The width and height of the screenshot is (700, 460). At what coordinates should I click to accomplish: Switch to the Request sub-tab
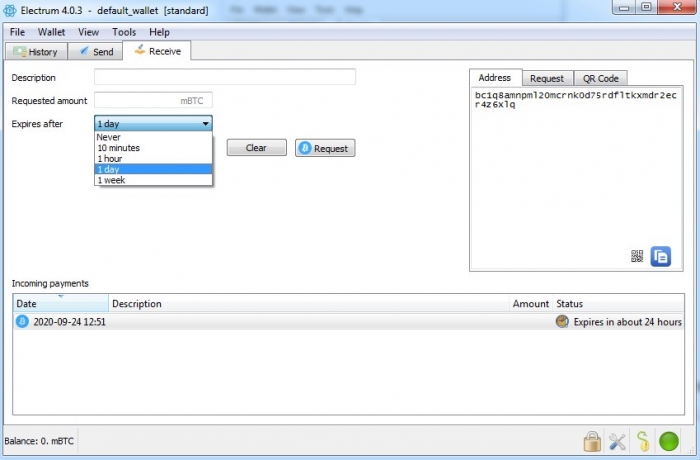547,79
